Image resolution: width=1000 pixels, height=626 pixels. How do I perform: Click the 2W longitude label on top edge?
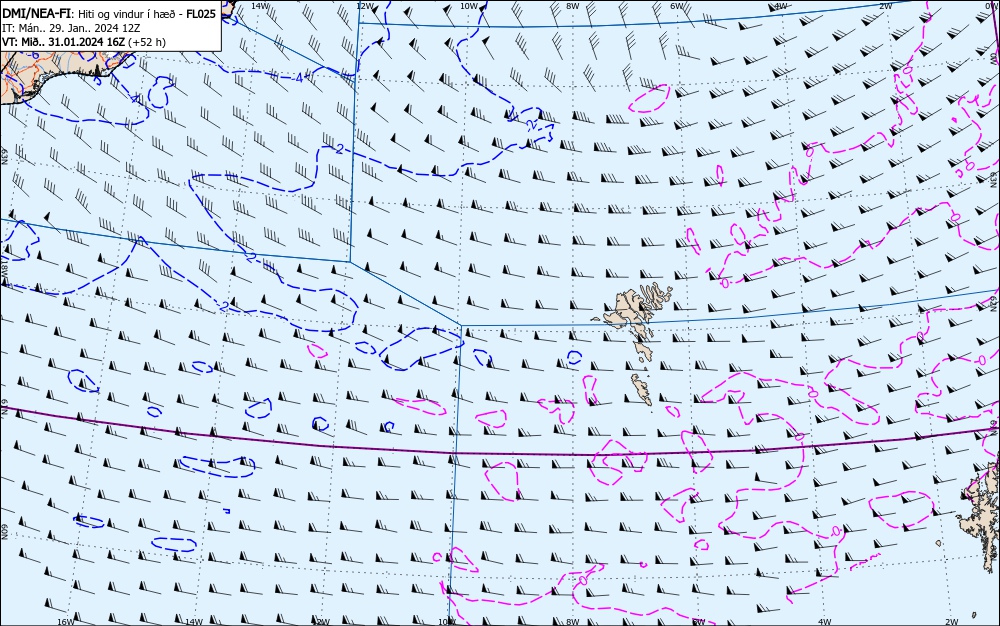click(x=885, y=6)
